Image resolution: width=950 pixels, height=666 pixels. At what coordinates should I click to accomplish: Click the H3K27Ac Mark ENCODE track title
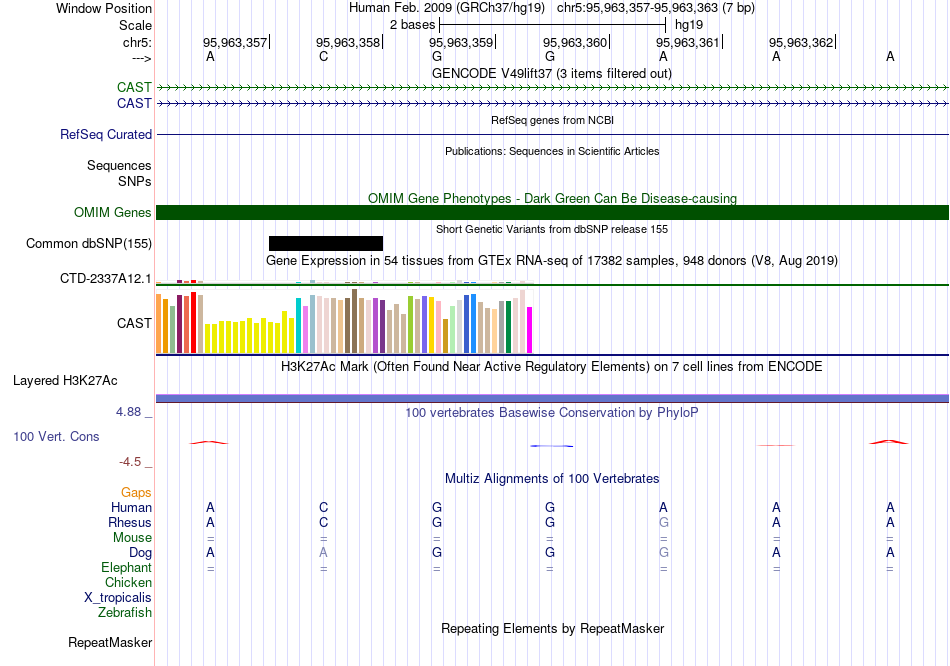tap(552, 367)
